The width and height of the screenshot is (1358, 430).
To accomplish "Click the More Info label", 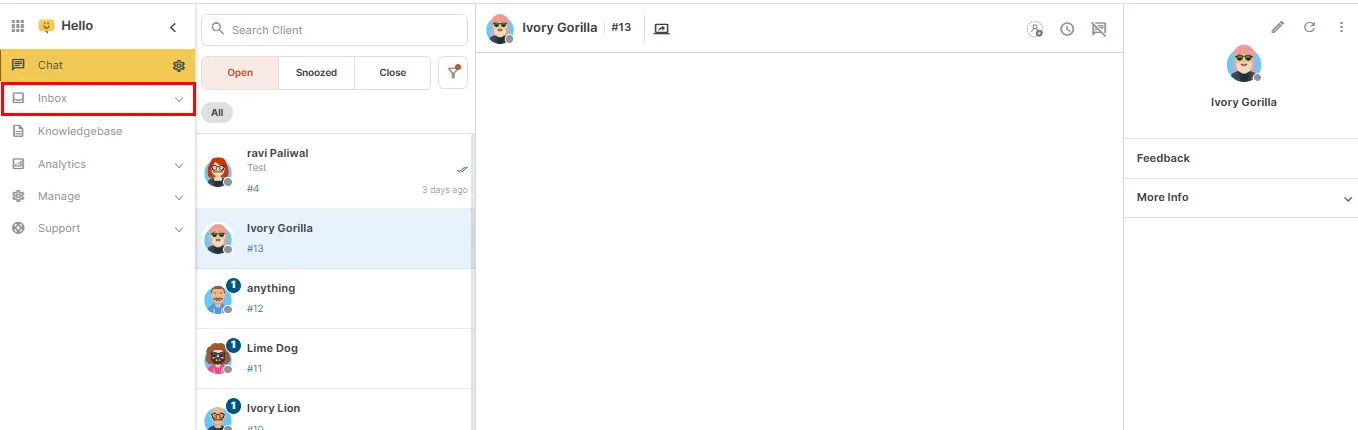I will (x=1162, y=197).
